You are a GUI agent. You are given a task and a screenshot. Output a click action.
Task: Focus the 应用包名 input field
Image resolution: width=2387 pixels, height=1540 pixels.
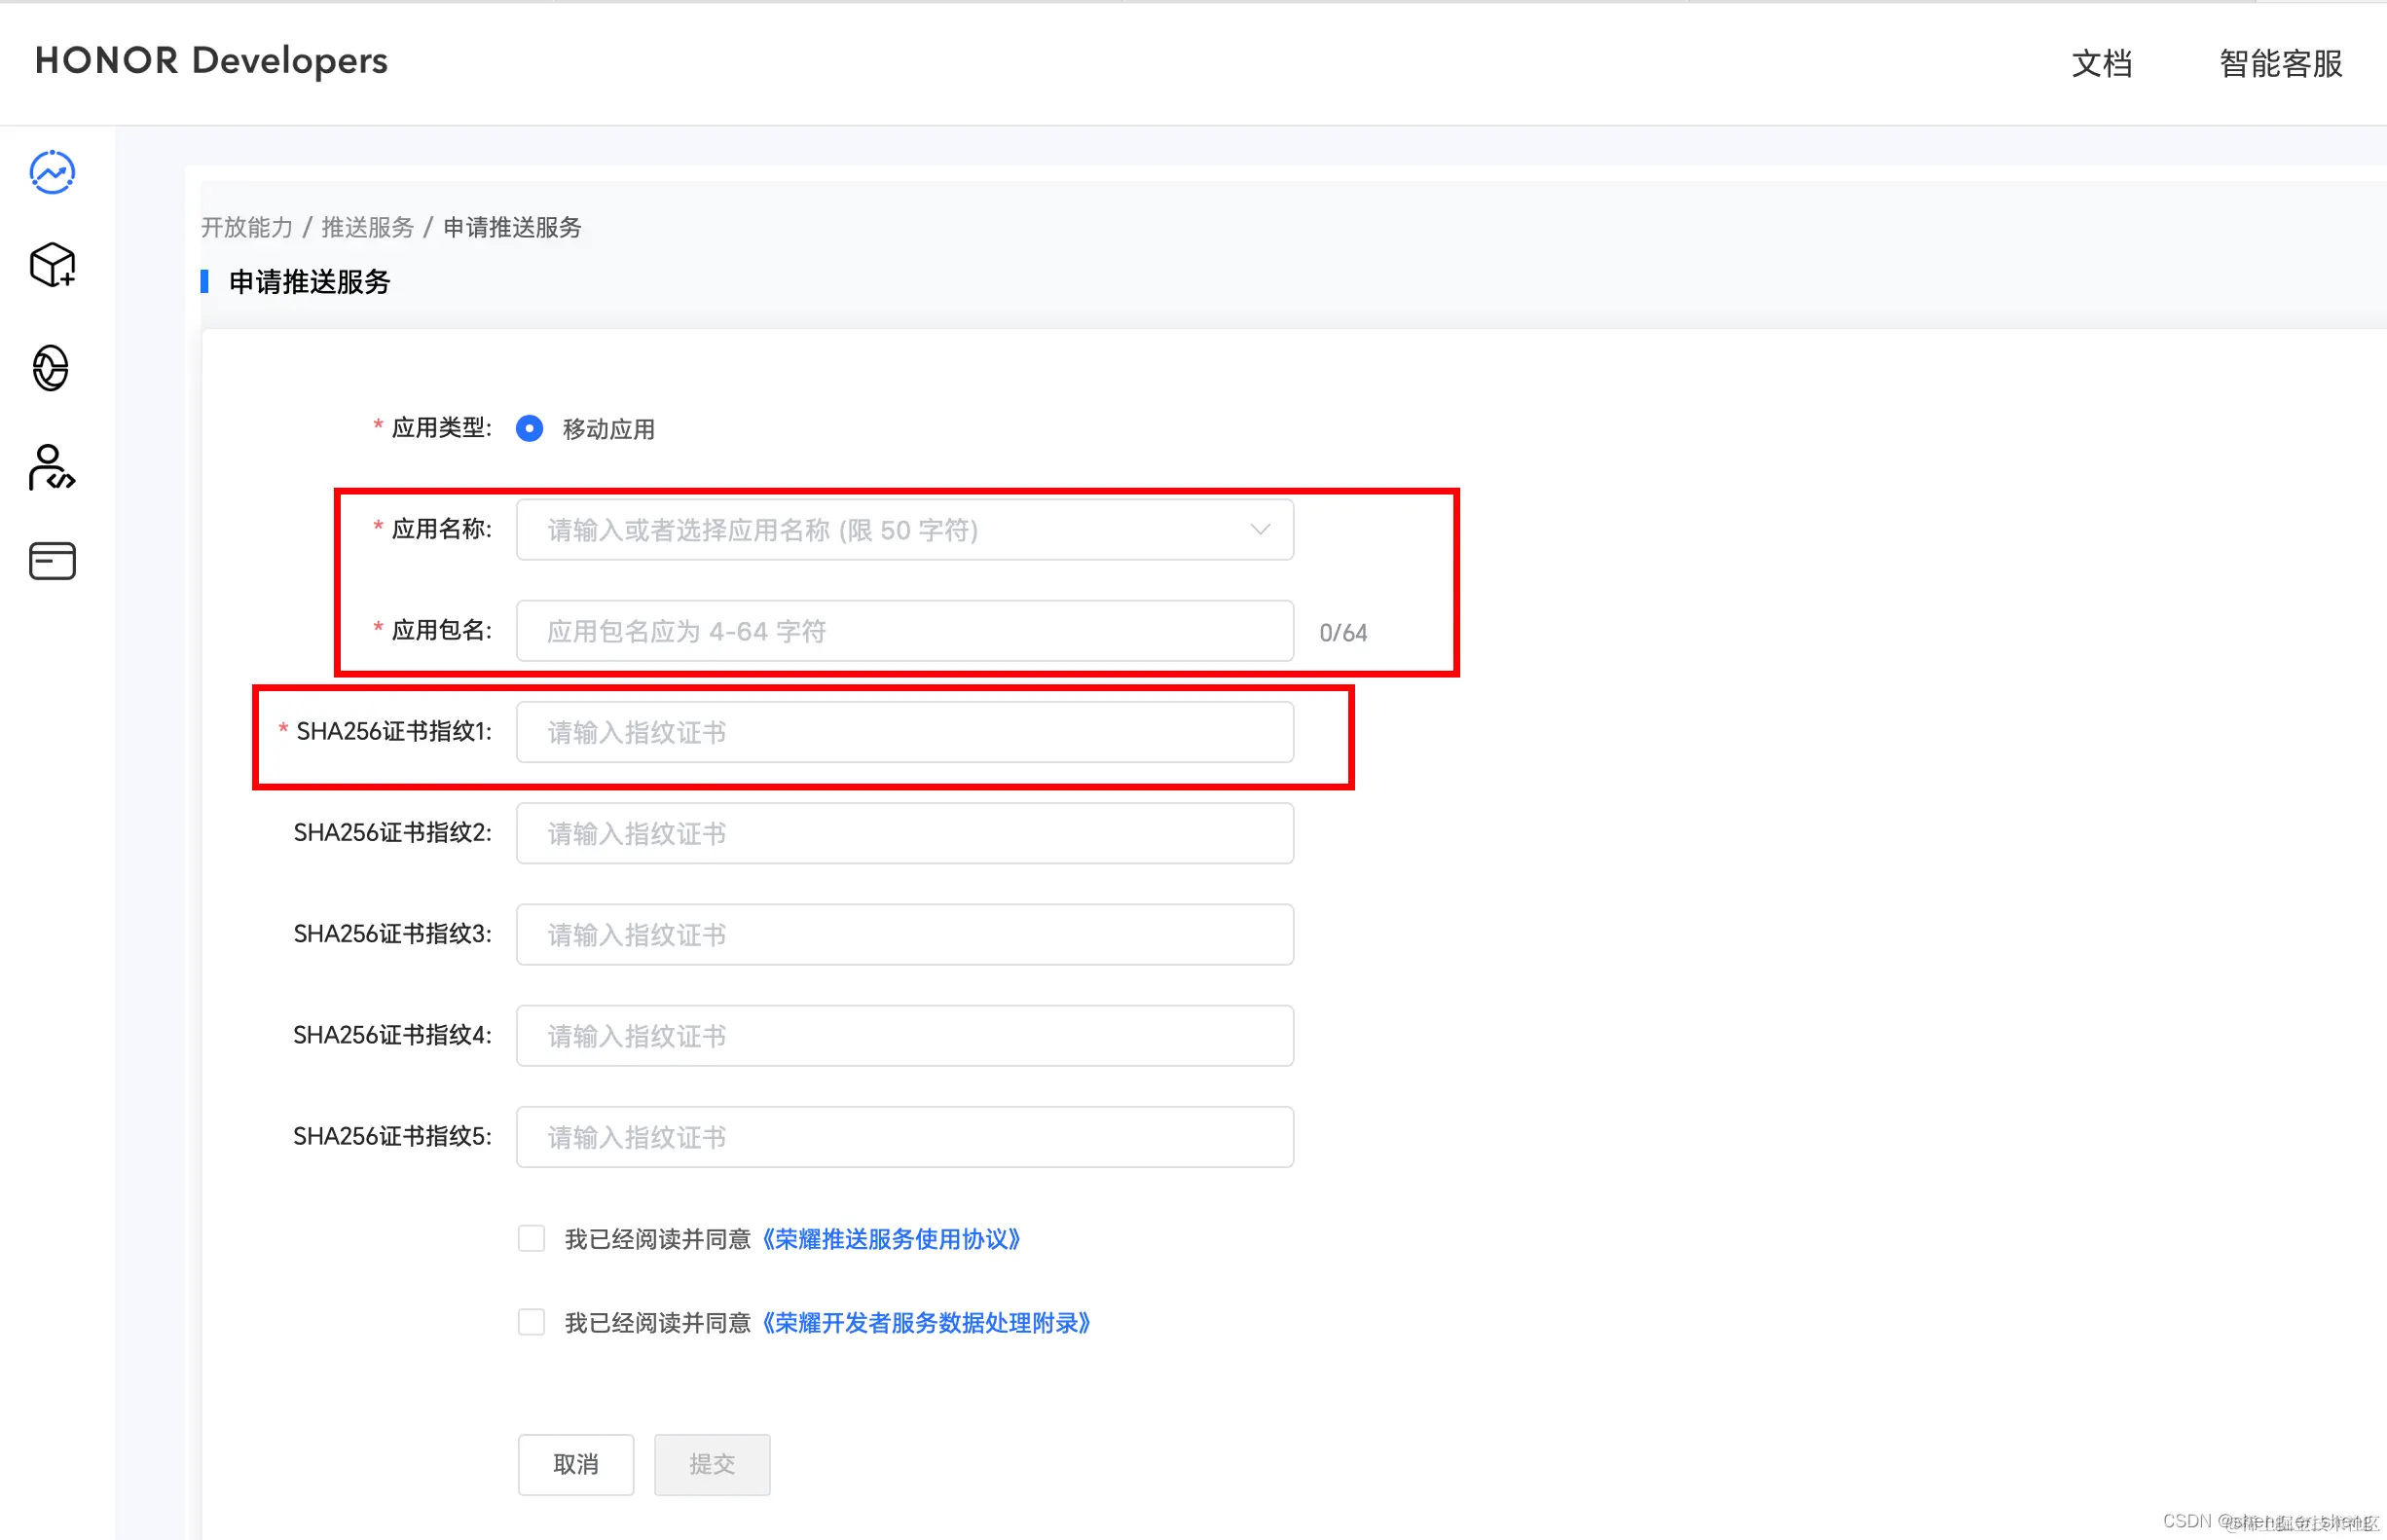(x=904, y=631)
